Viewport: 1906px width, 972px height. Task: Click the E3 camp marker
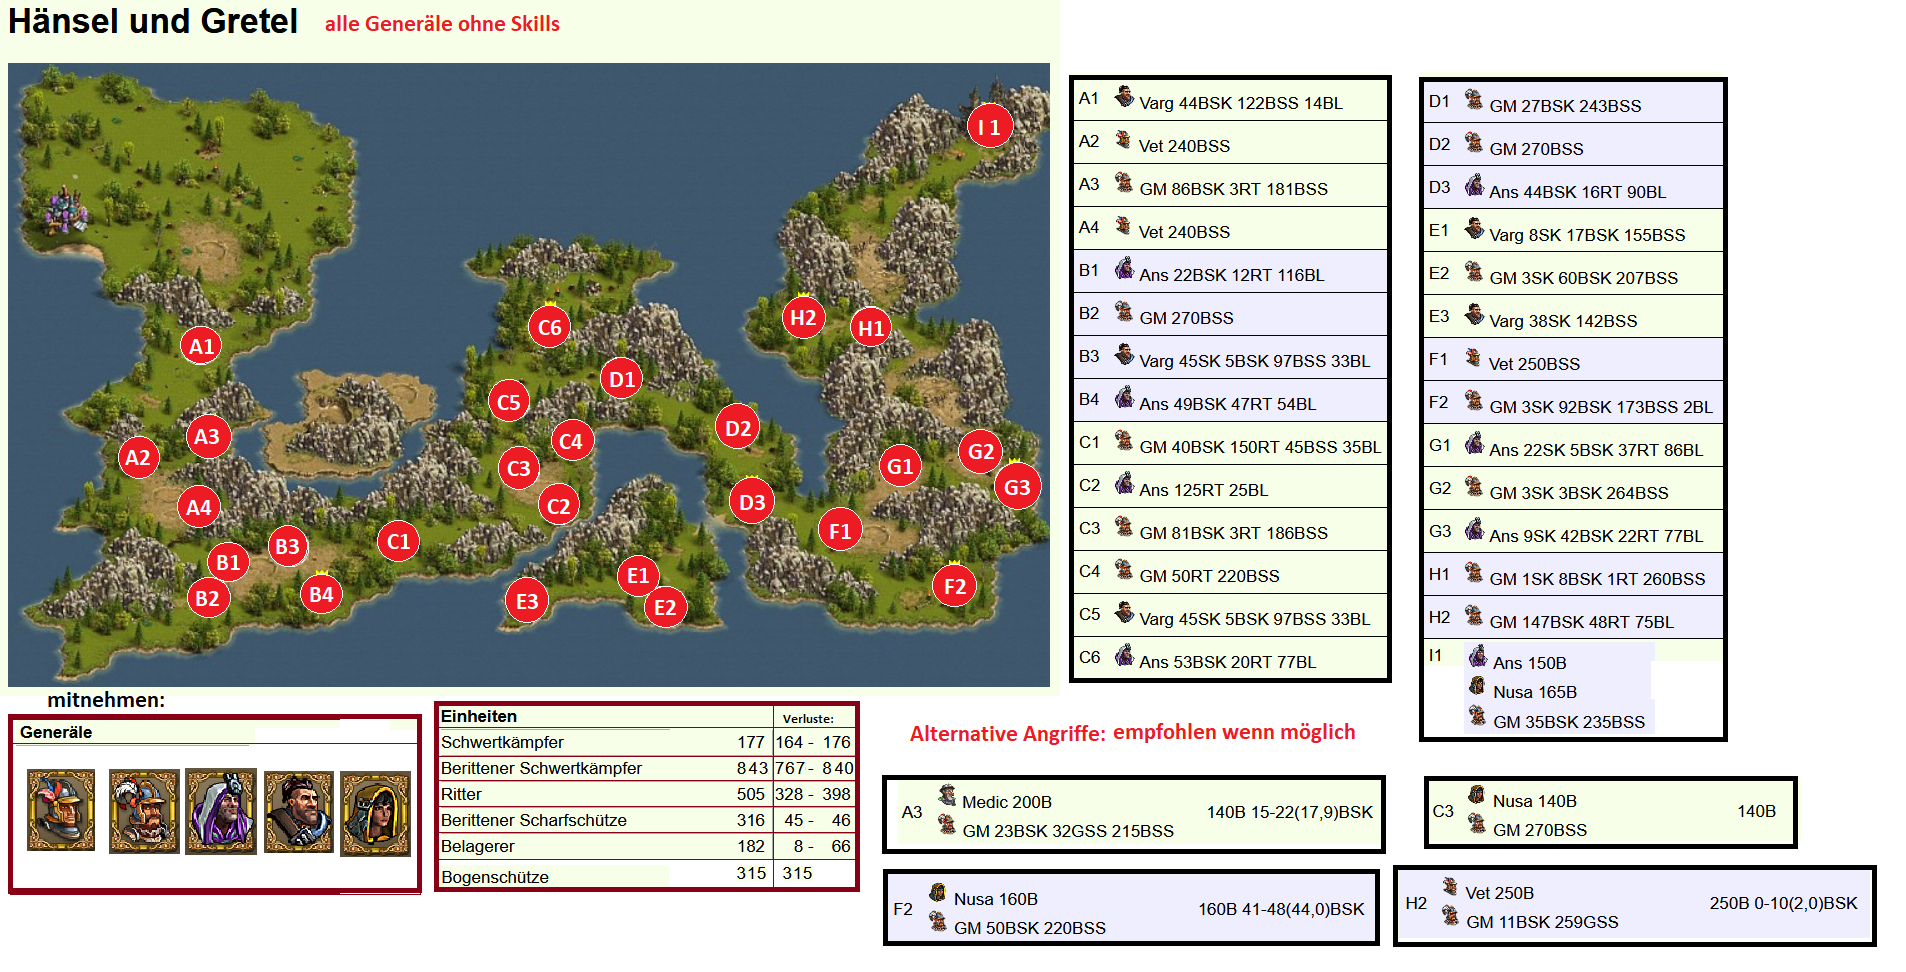point(527,601)
